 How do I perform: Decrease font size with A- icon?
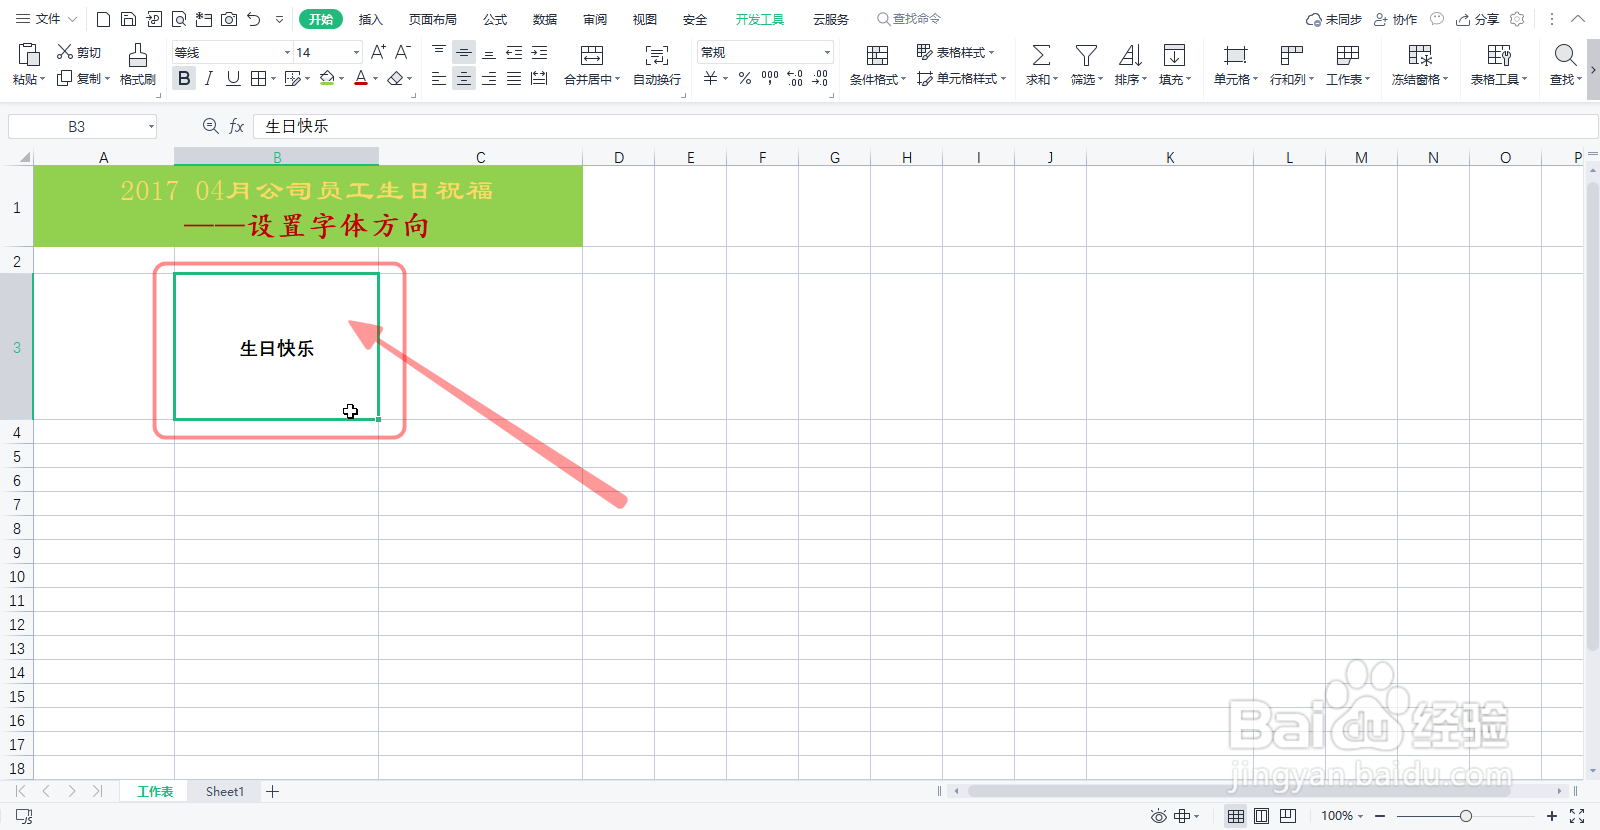pyautogui.click(x=402, y=52)
